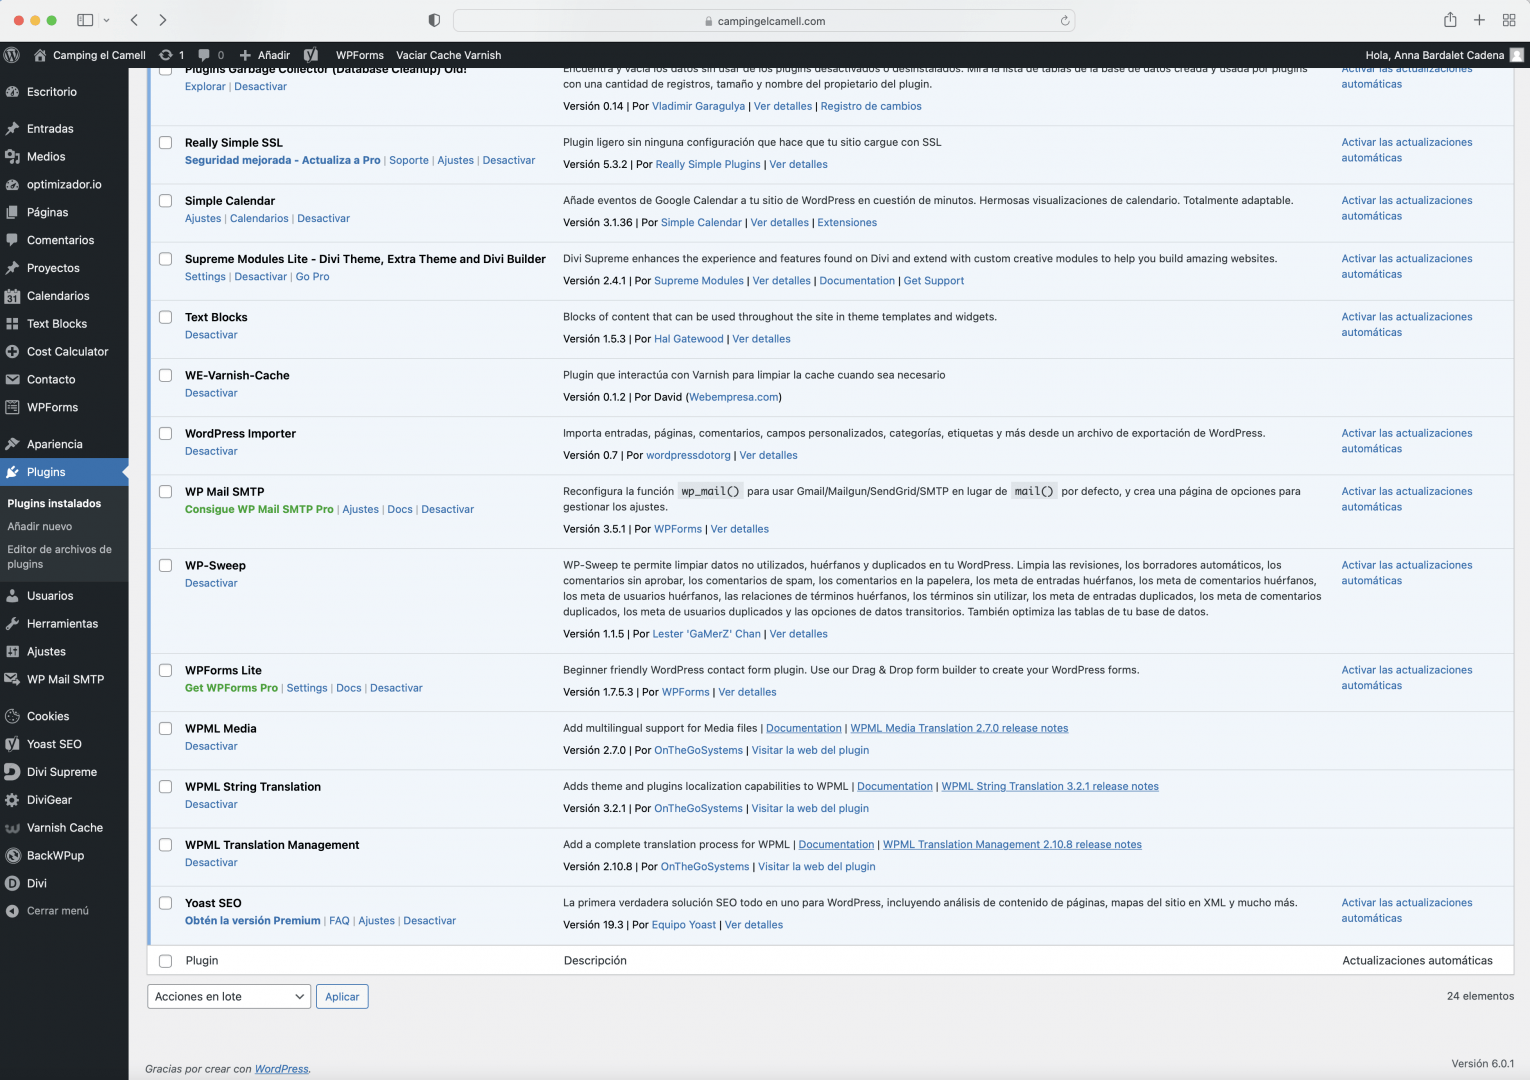Screen dimensions: 1530x1080
Task: Deactivate the WP-Sweep plugin
Action: 211,584
